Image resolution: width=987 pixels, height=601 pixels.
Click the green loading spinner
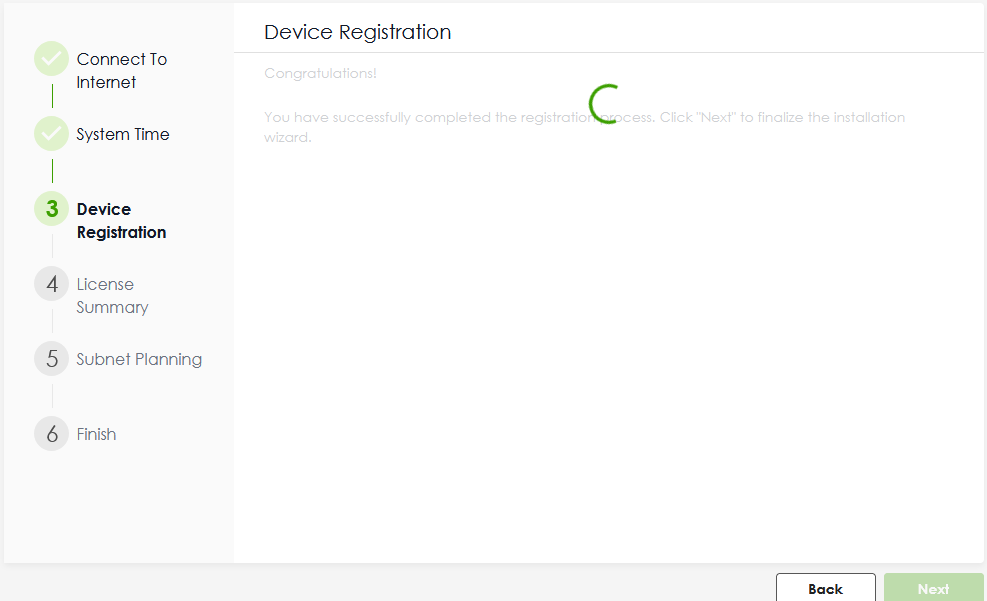606,103
